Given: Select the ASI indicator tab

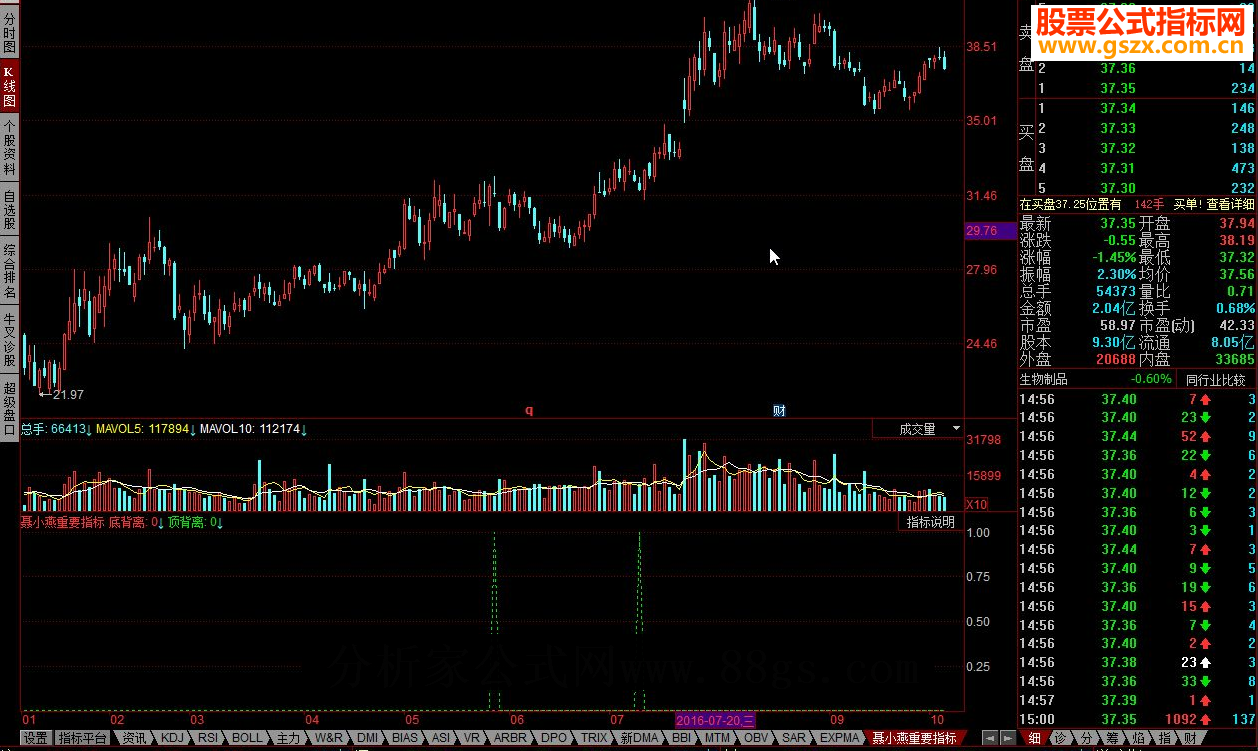Looking at the screenshot, I should tap(440, 738).
